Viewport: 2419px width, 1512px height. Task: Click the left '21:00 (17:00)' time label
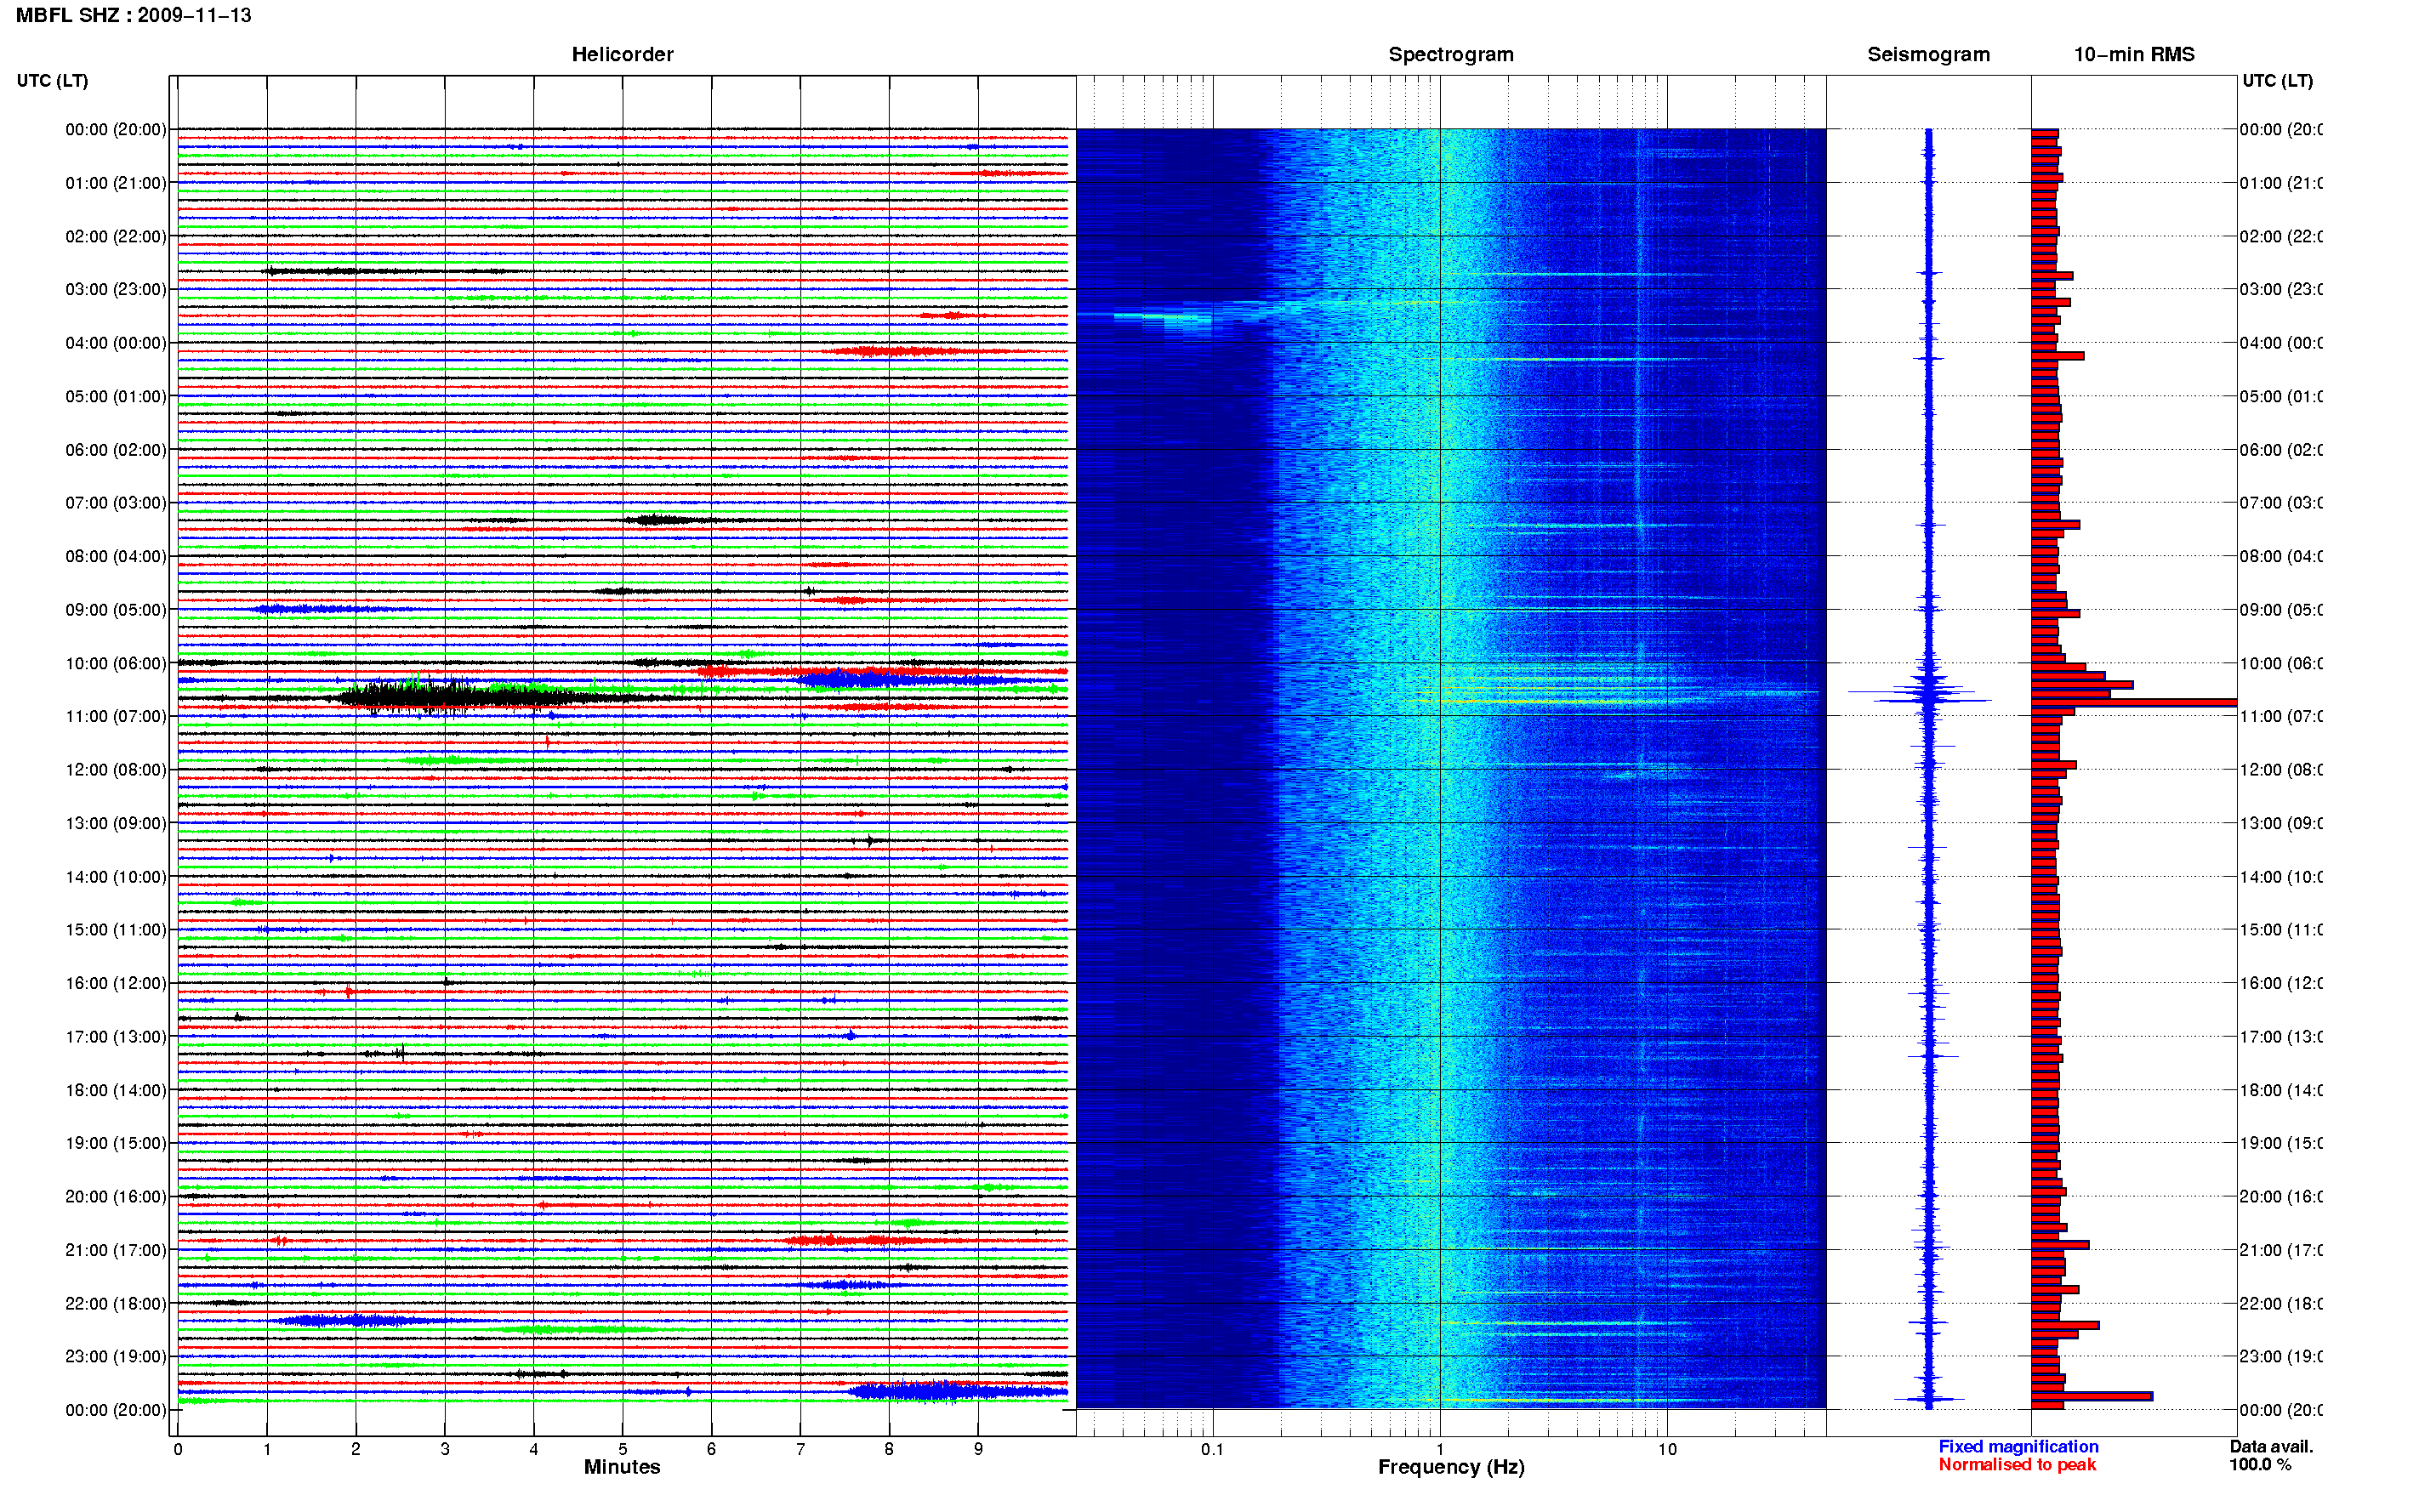coord(116,1250)
